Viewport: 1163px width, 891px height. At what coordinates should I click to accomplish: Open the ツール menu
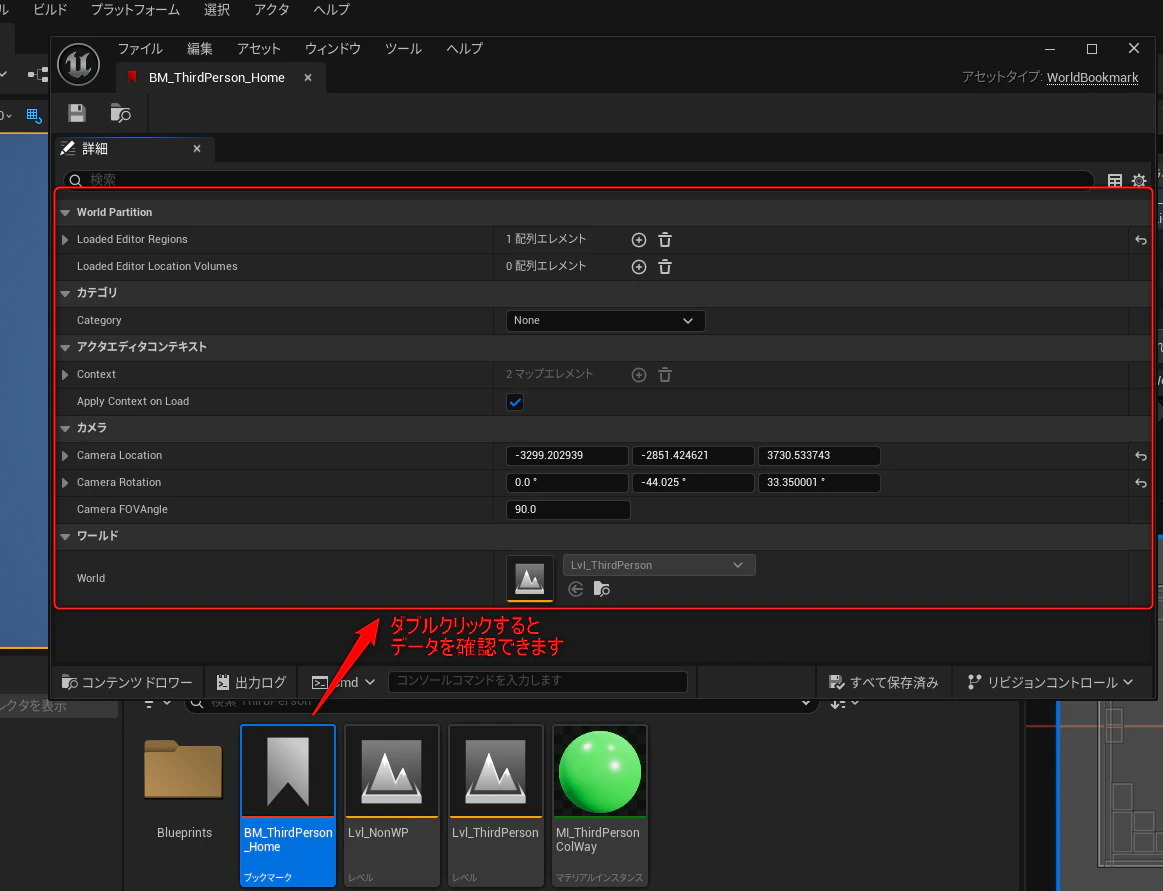click(x=403, y=49)
